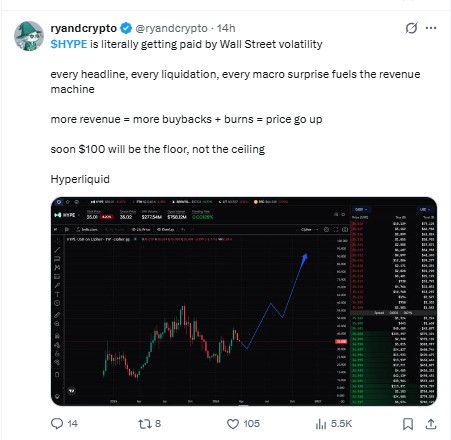The height and width of the screenshot is (440, 451).
Task: Select the Indicators button in chart toolbar
Action: tap(87, 229)
